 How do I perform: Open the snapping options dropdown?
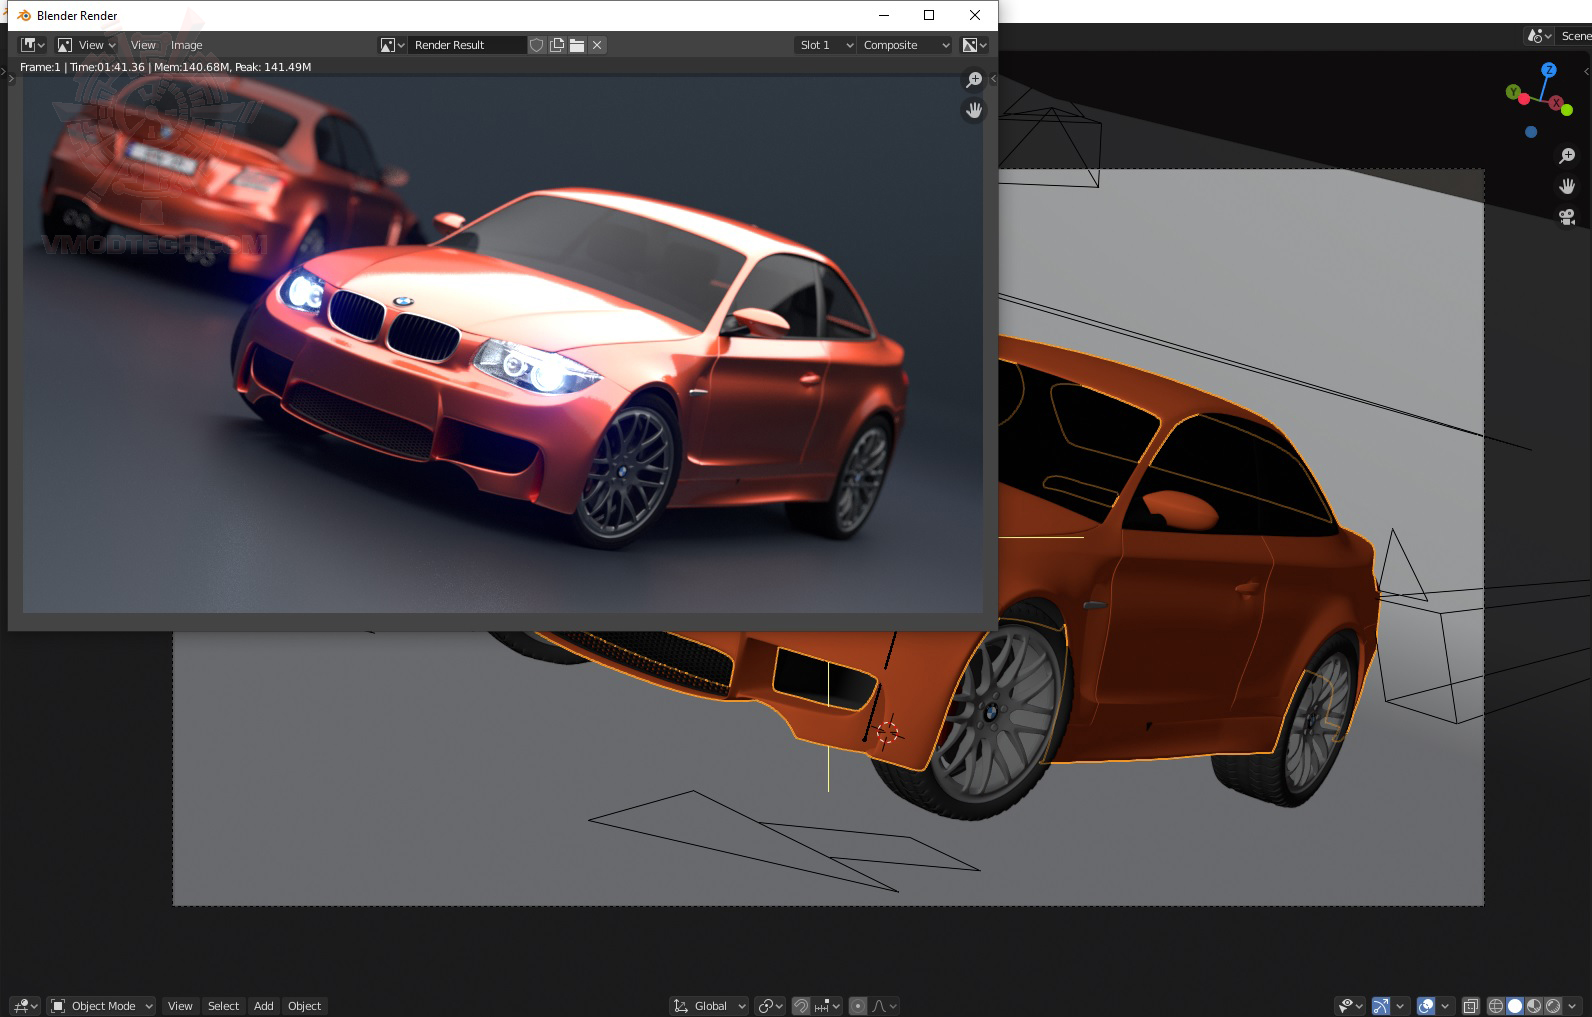tap(827, 1006)
